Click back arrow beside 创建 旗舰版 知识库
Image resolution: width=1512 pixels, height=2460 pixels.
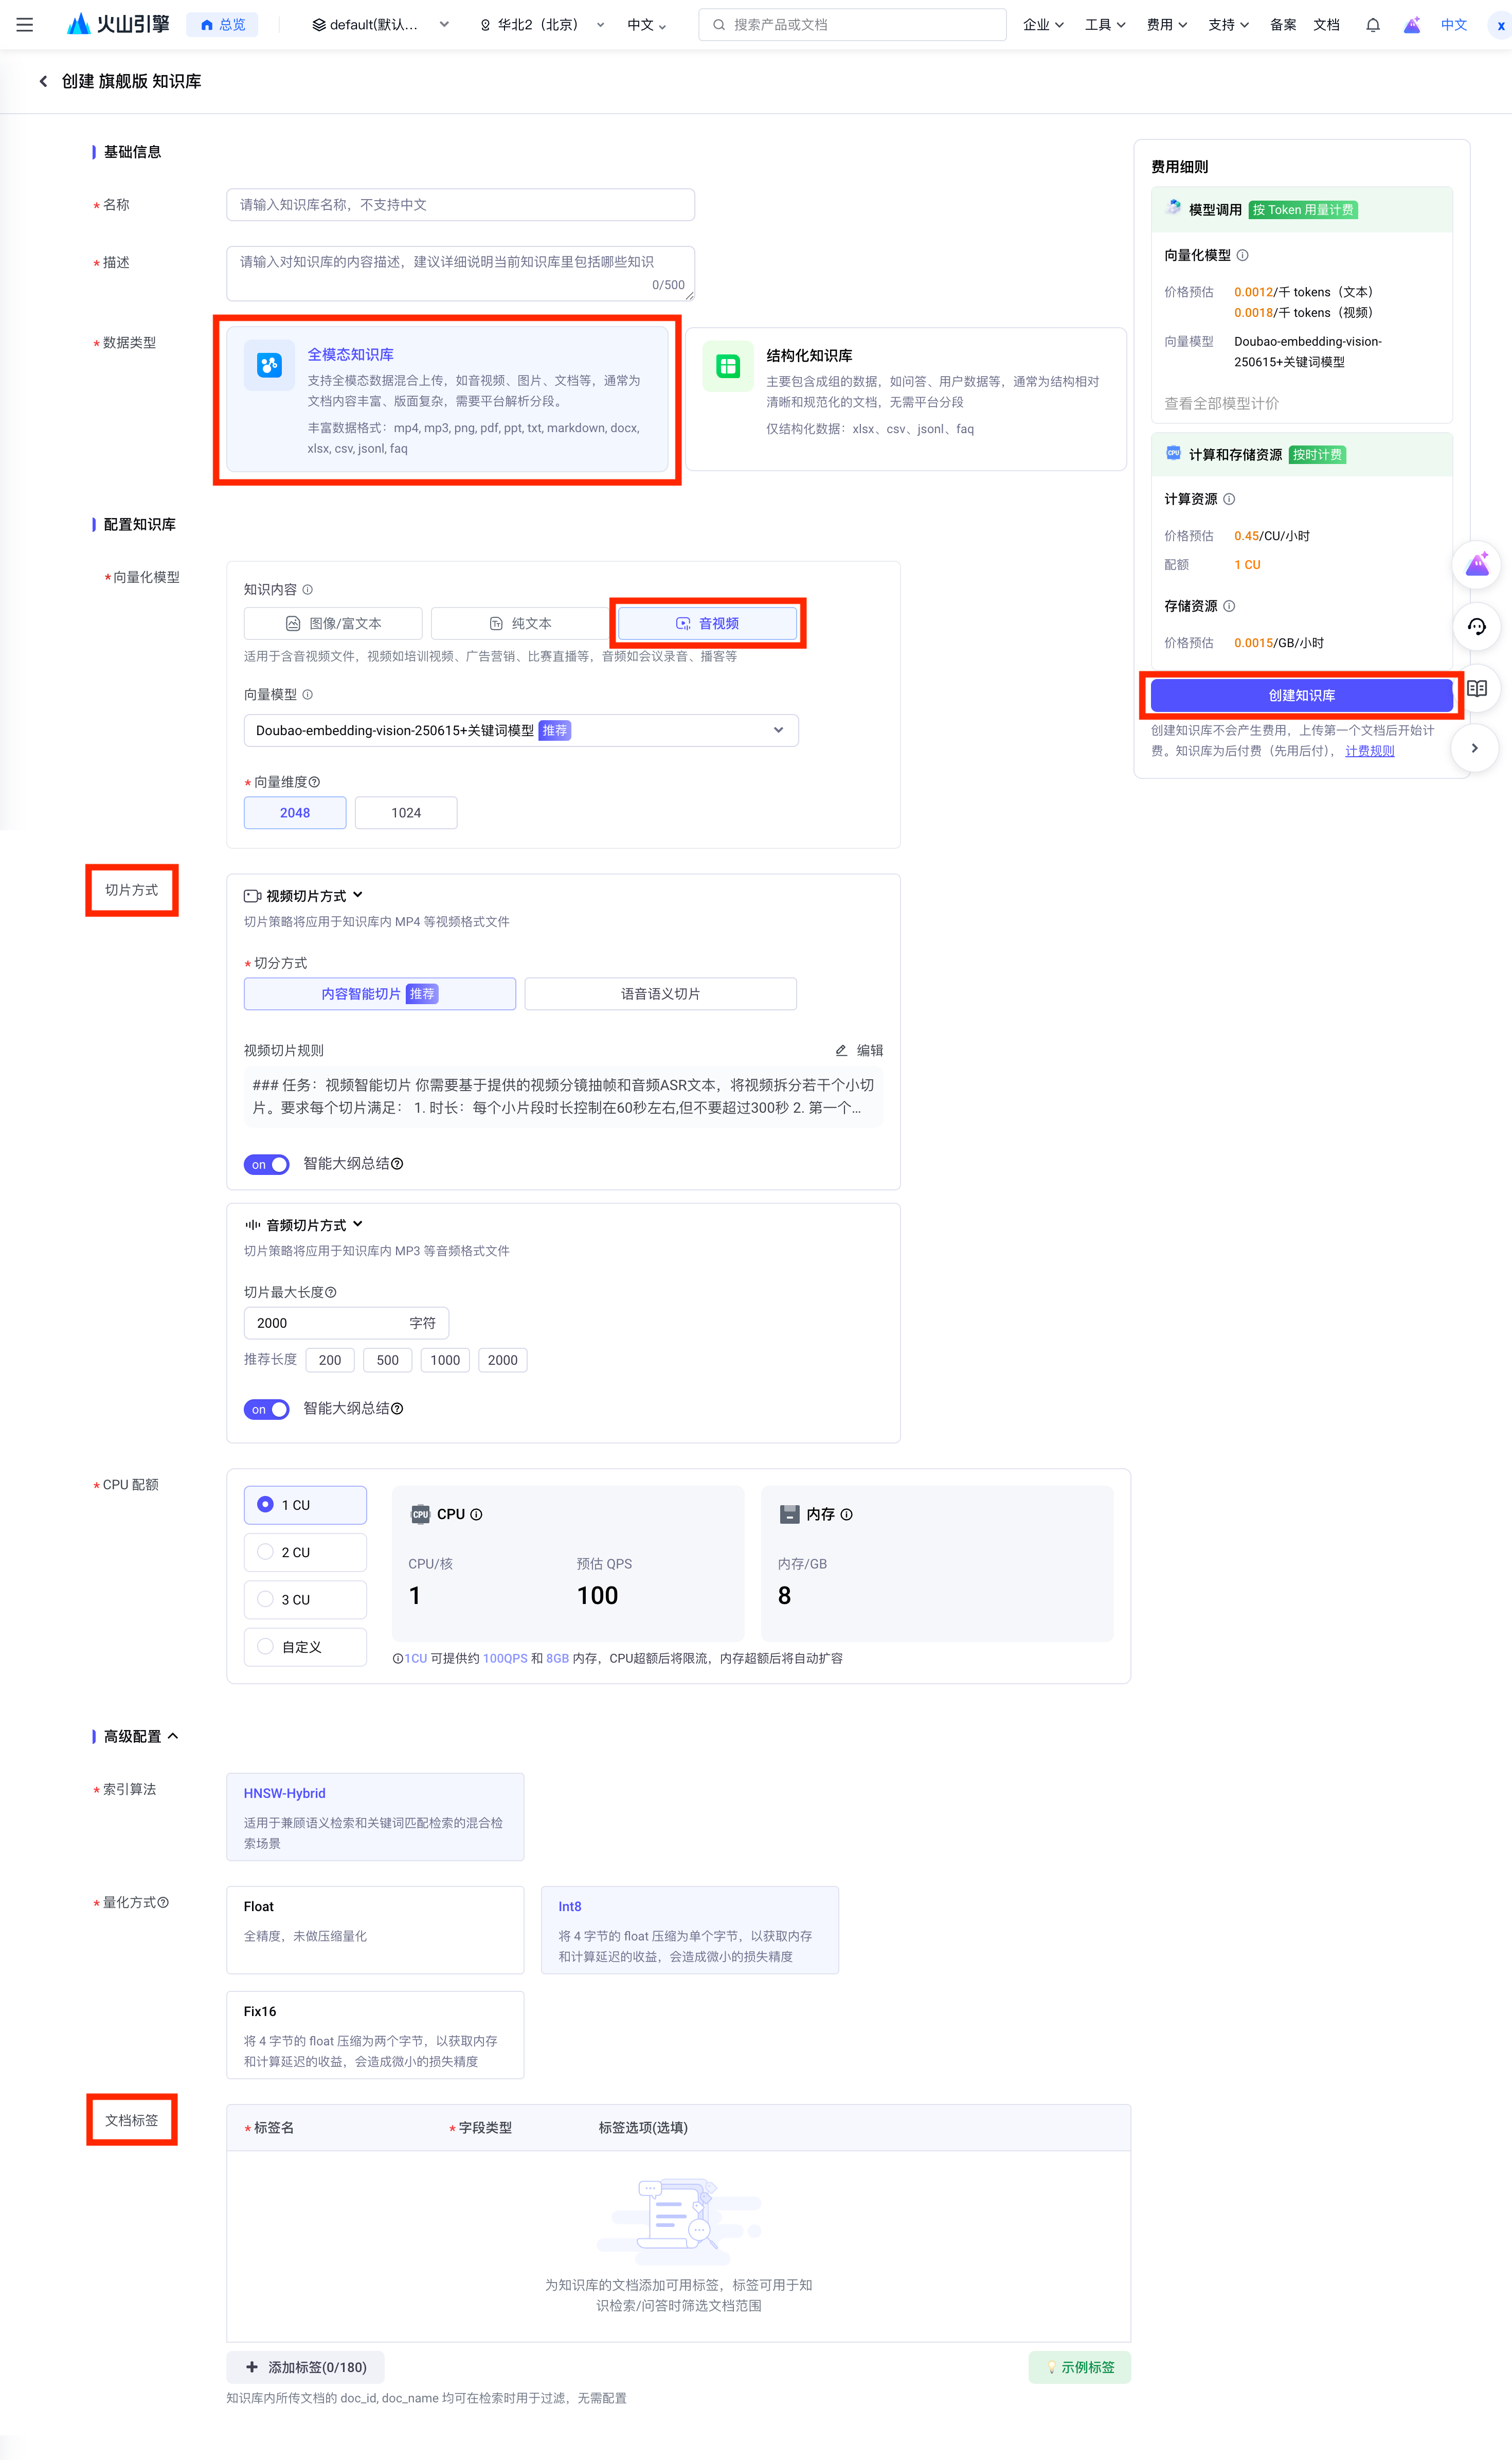[43, 81]
